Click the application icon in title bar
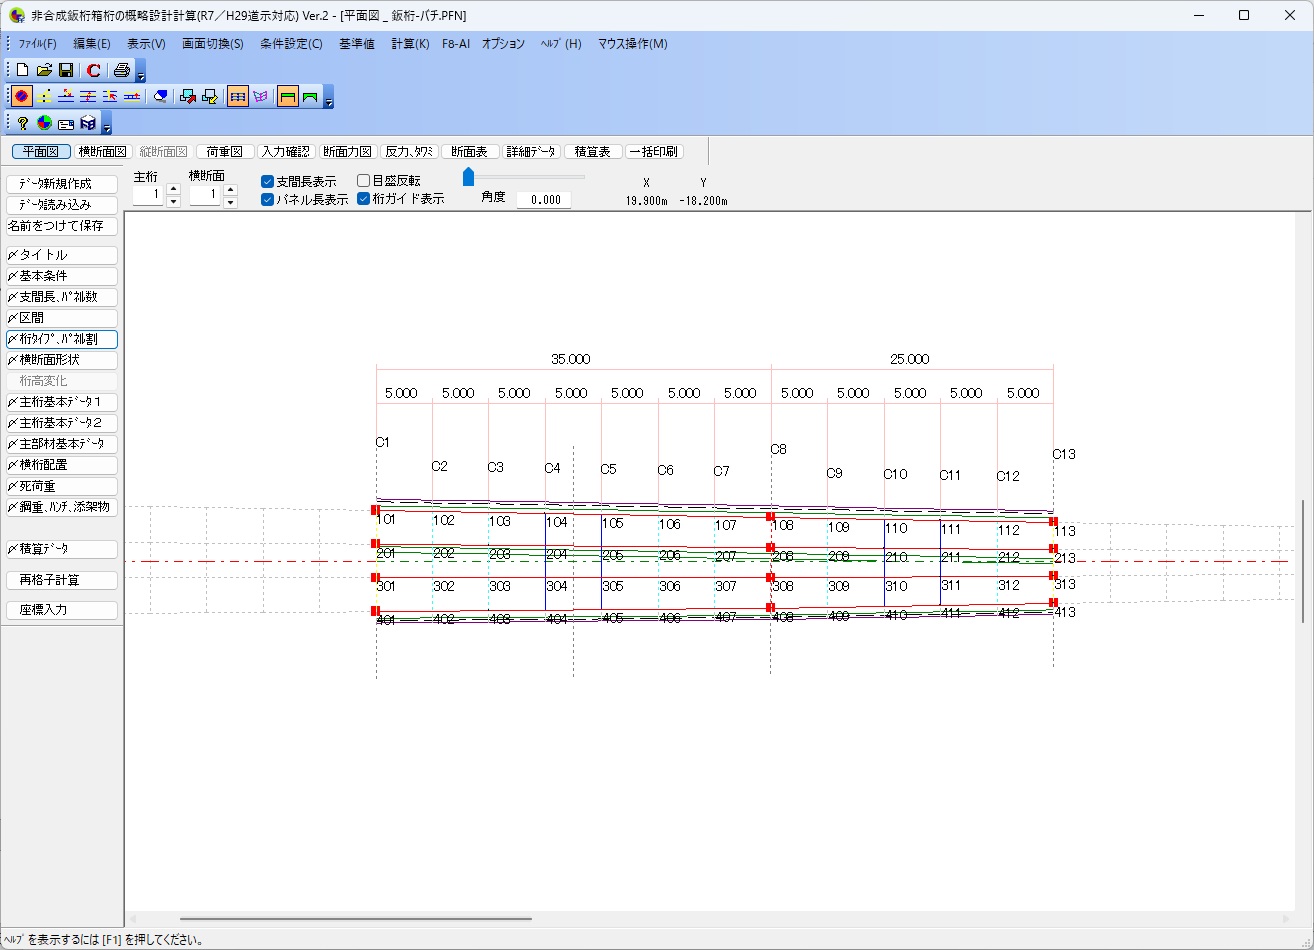Image resolution: width=1314 pixels, height=950 pixels. pos(16,15)
